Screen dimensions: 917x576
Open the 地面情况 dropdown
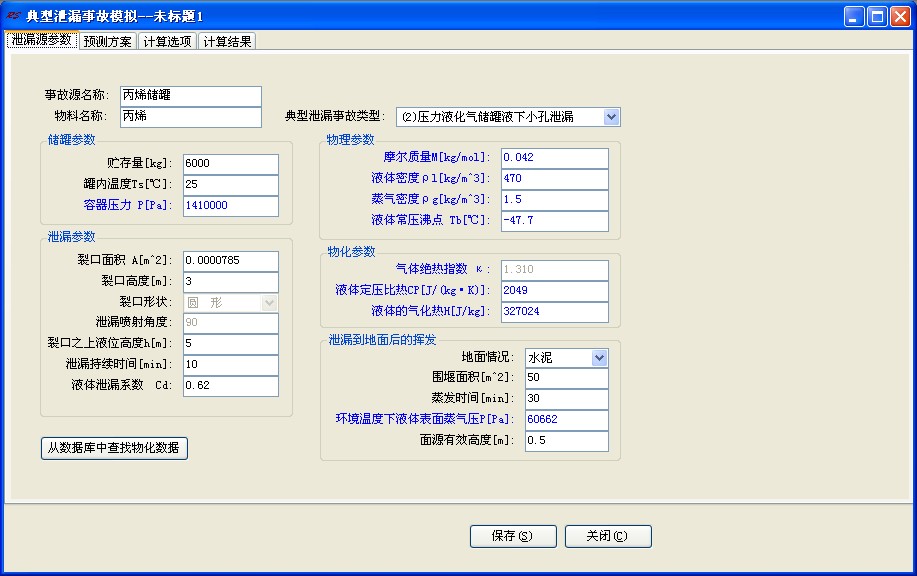pos(599,358)
